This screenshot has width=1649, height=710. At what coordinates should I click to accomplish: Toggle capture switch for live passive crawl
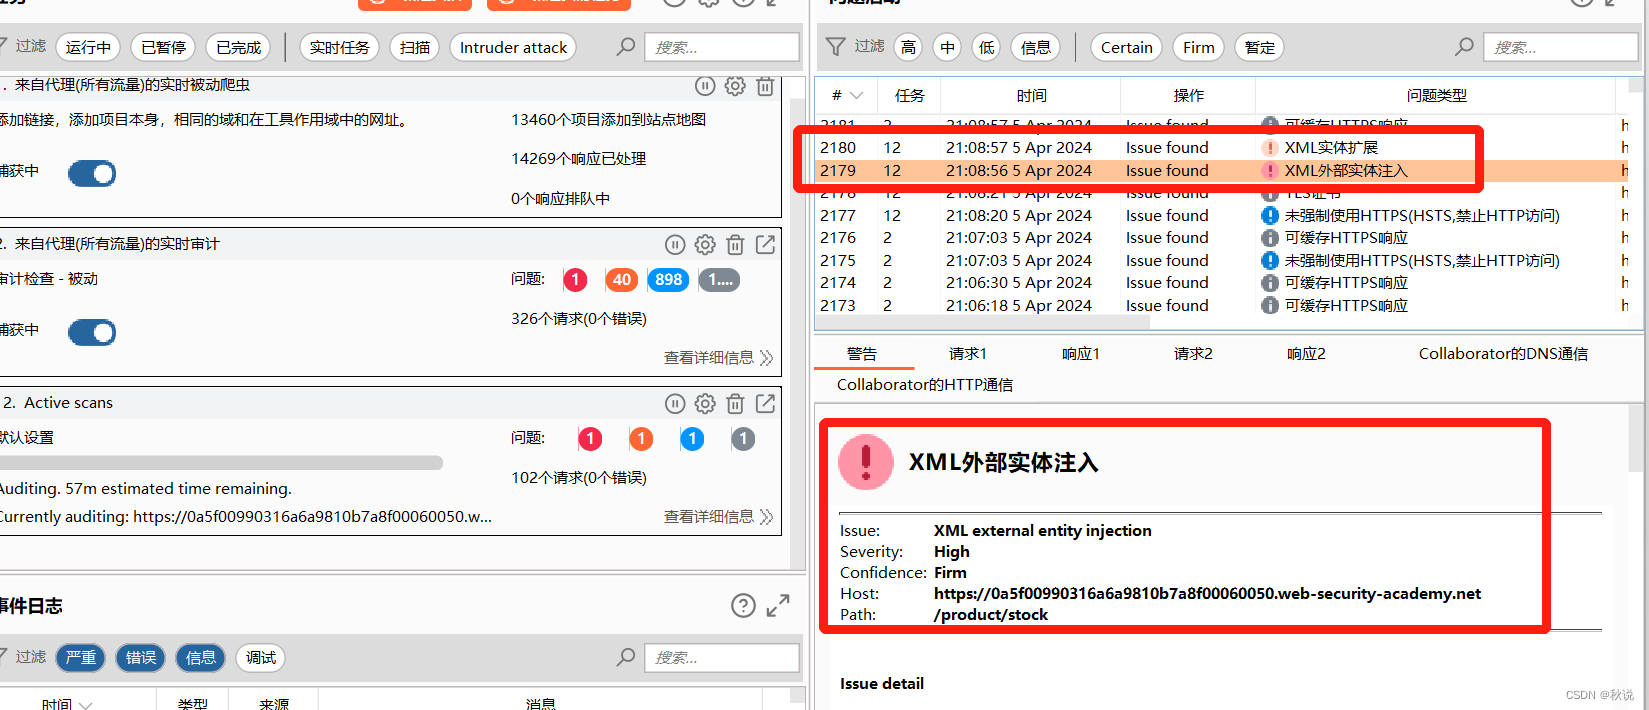92,174
